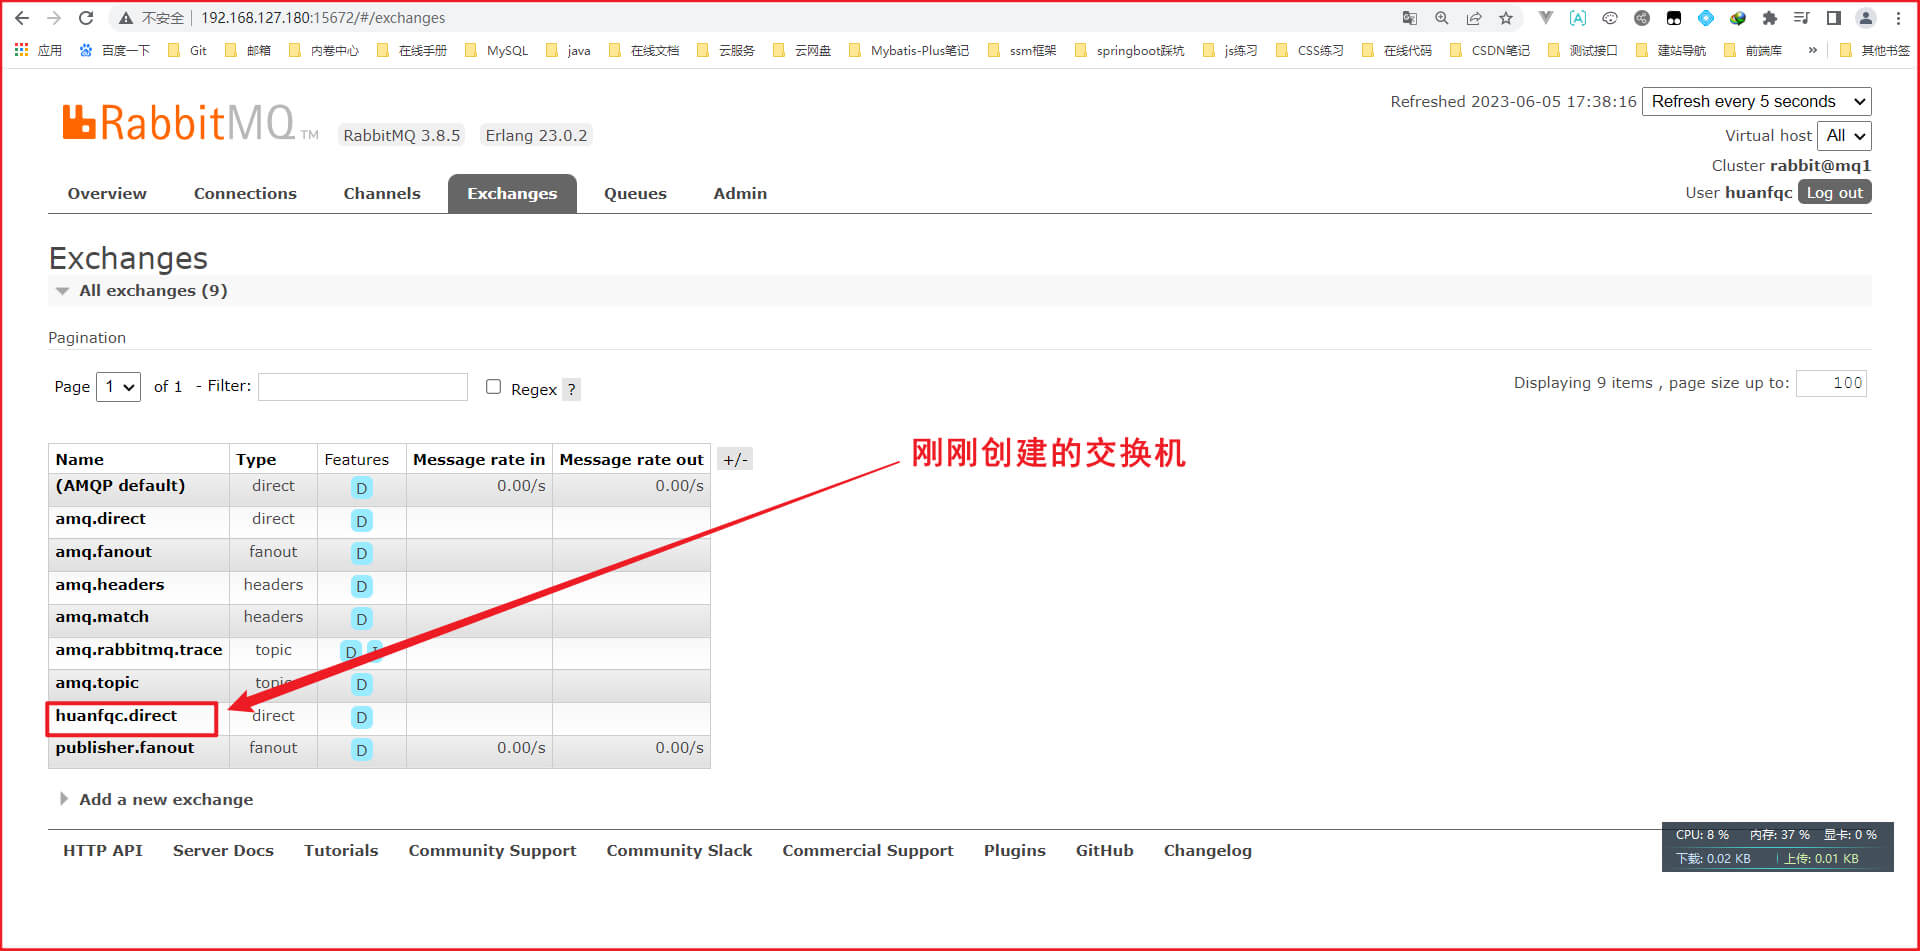Open the Changelog footer link
The image size is (1920, 951).
coord(1207,851)
